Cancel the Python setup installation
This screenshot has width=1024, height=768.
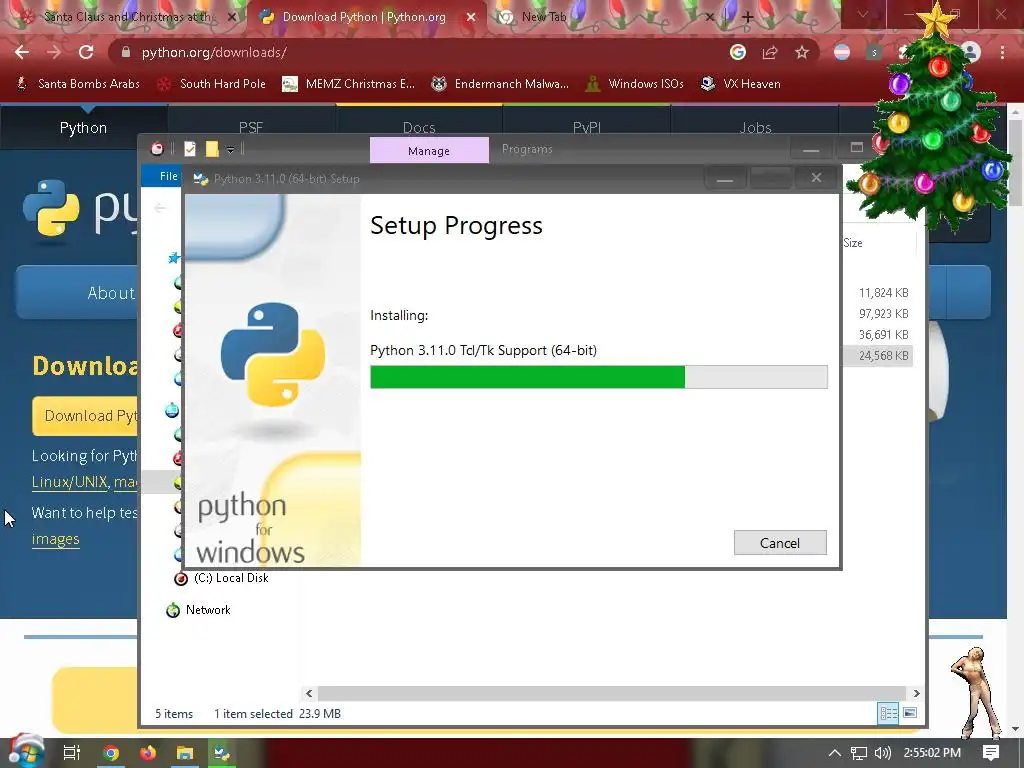[780, 543]
